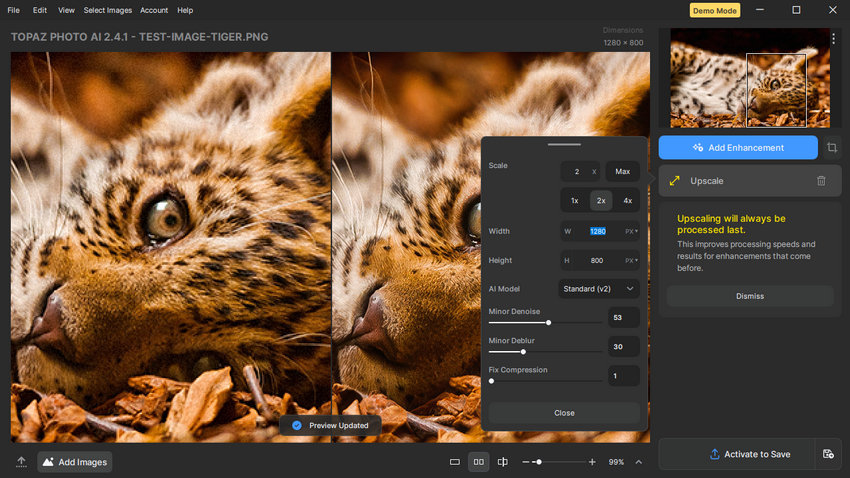The width and height of the screenshot is (850, 478).
Task: Select the Upscale enhancement row
Action: tap(750, 181)
